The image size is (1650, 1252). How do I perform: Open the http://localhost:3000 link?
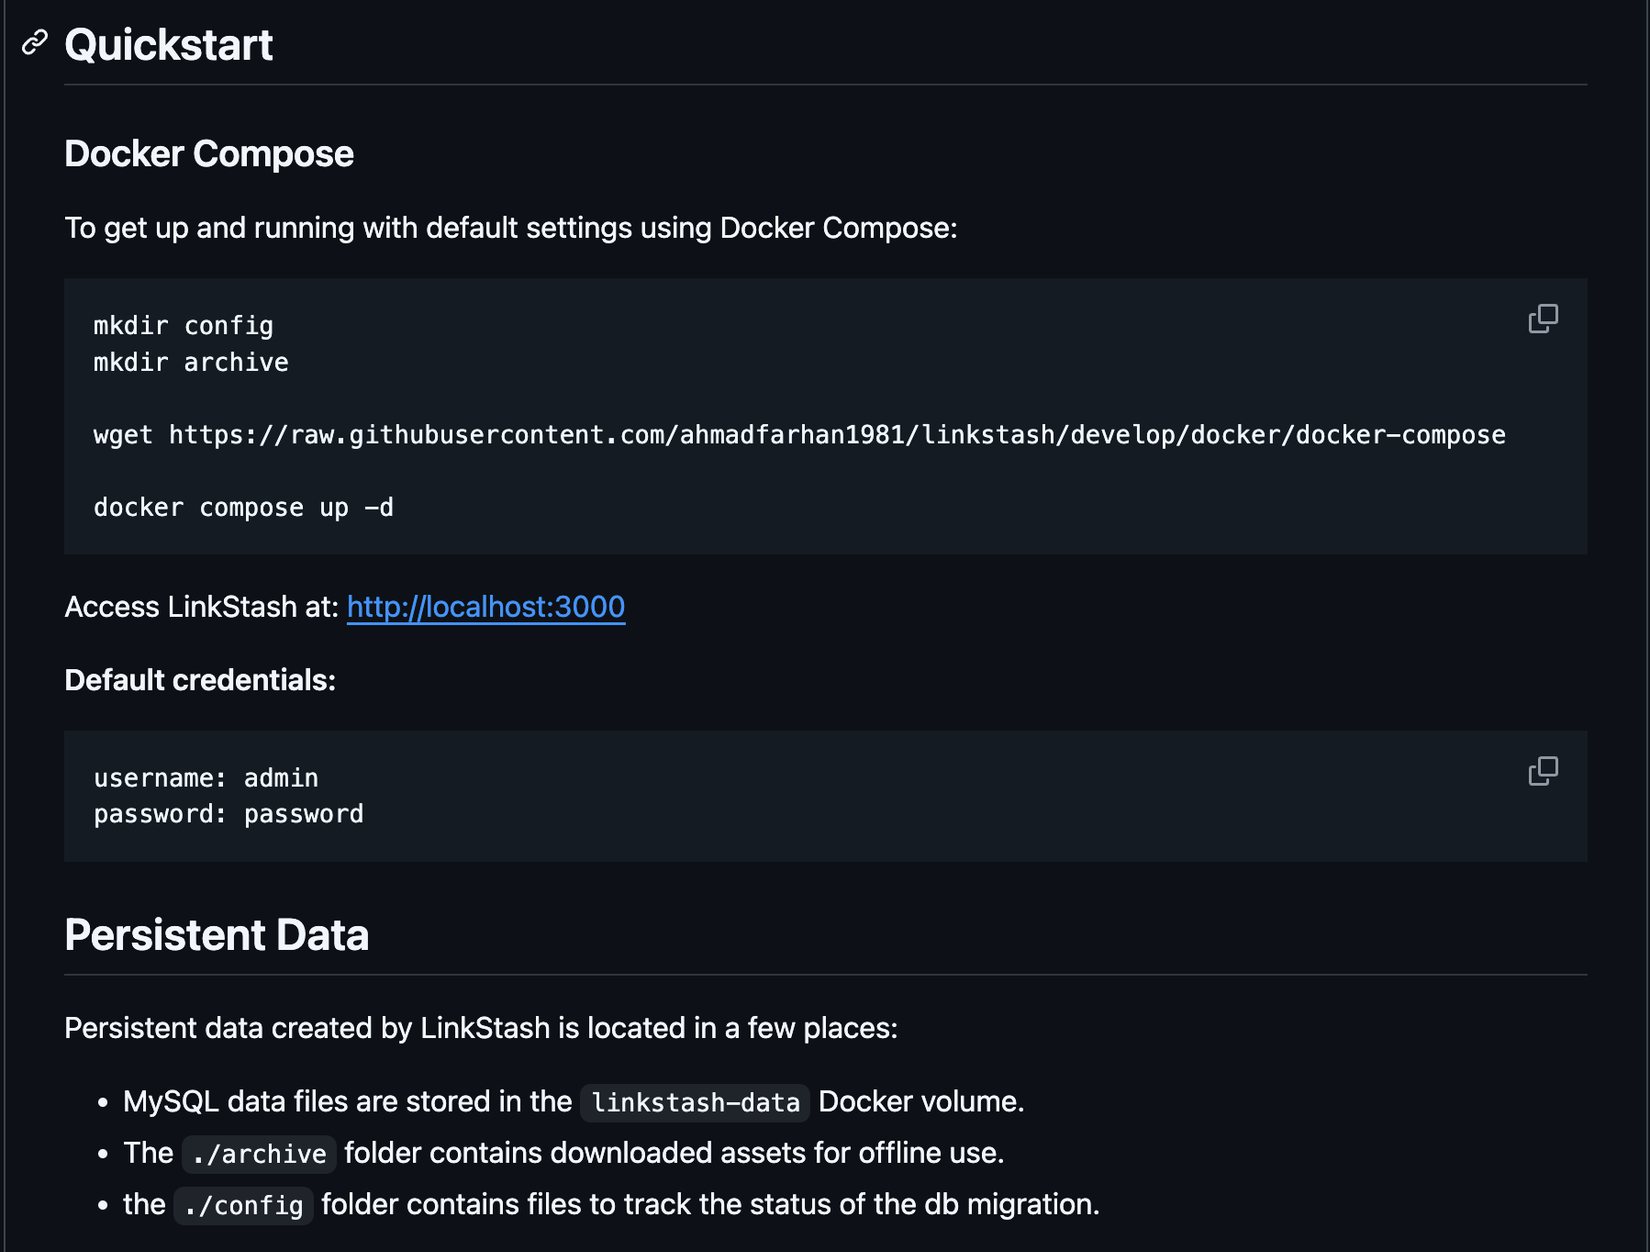tap(486, 607)
